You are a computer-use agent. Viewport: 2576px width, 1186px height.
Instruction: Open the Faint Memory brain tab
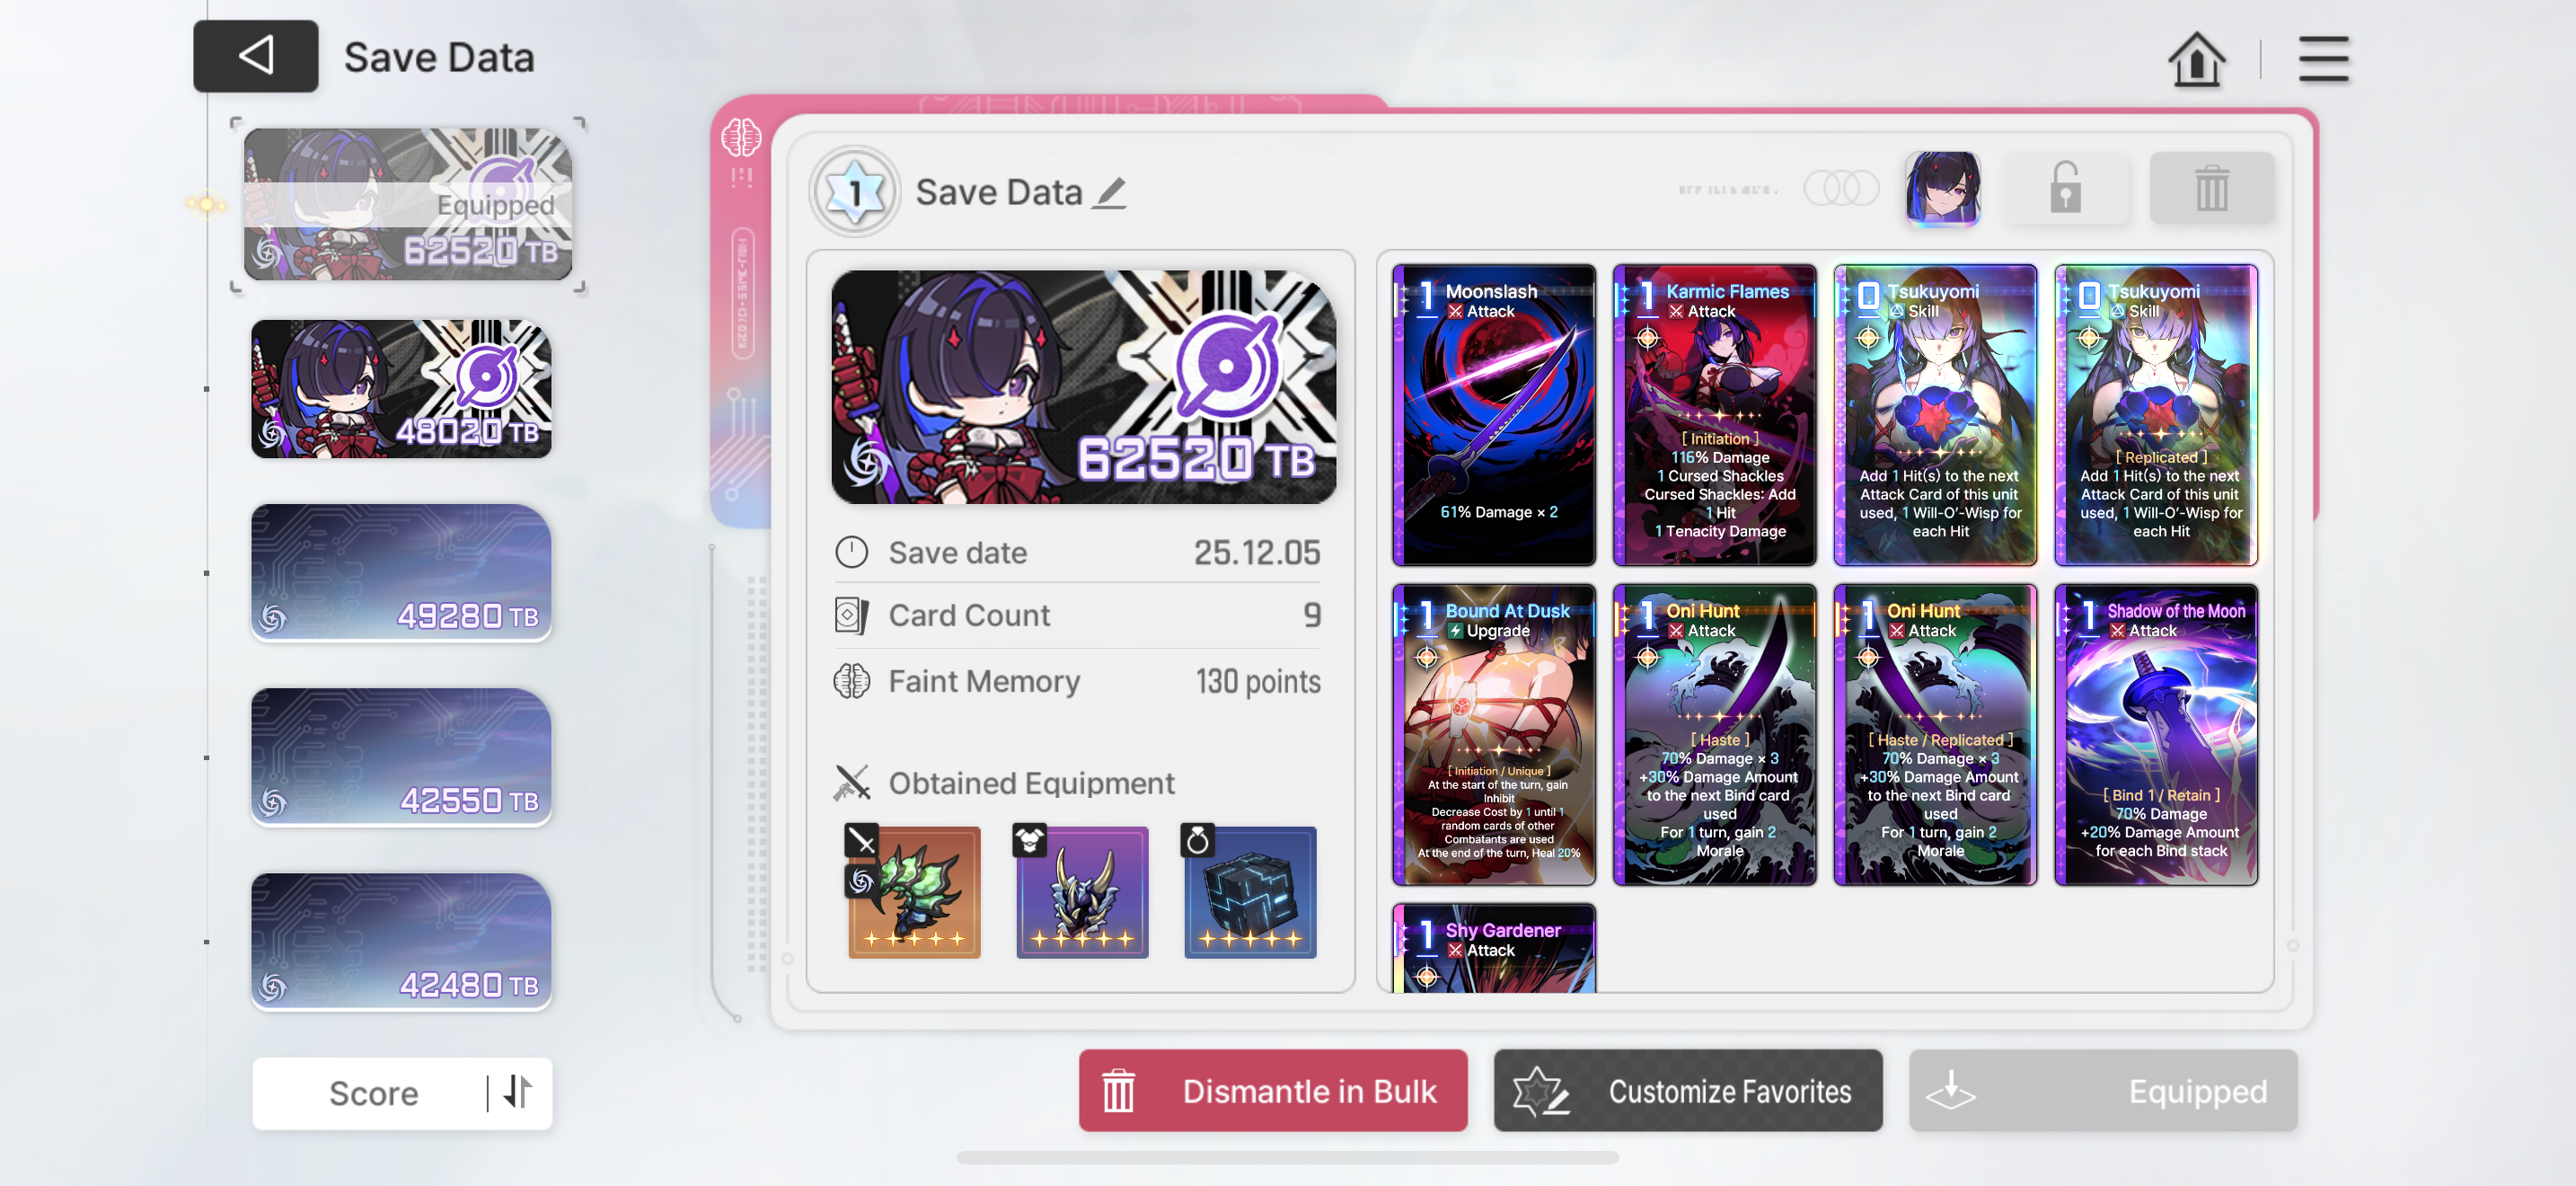click(x=741, y=137)
